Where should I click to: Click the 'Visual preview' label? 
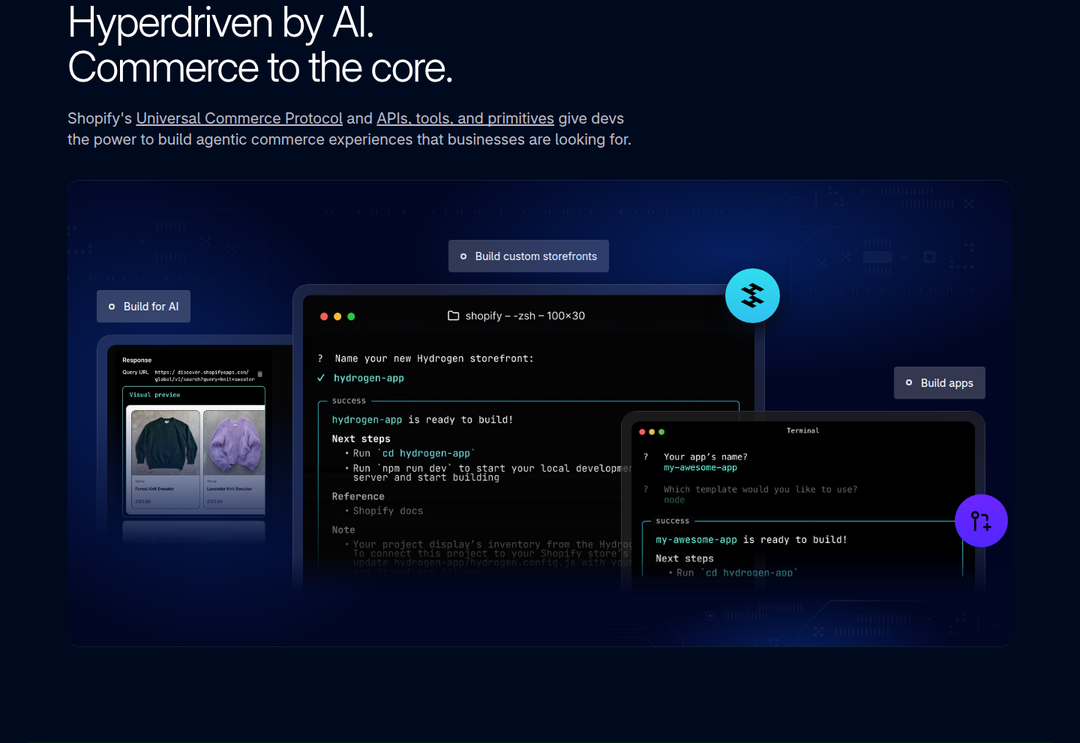coord(154,395)
